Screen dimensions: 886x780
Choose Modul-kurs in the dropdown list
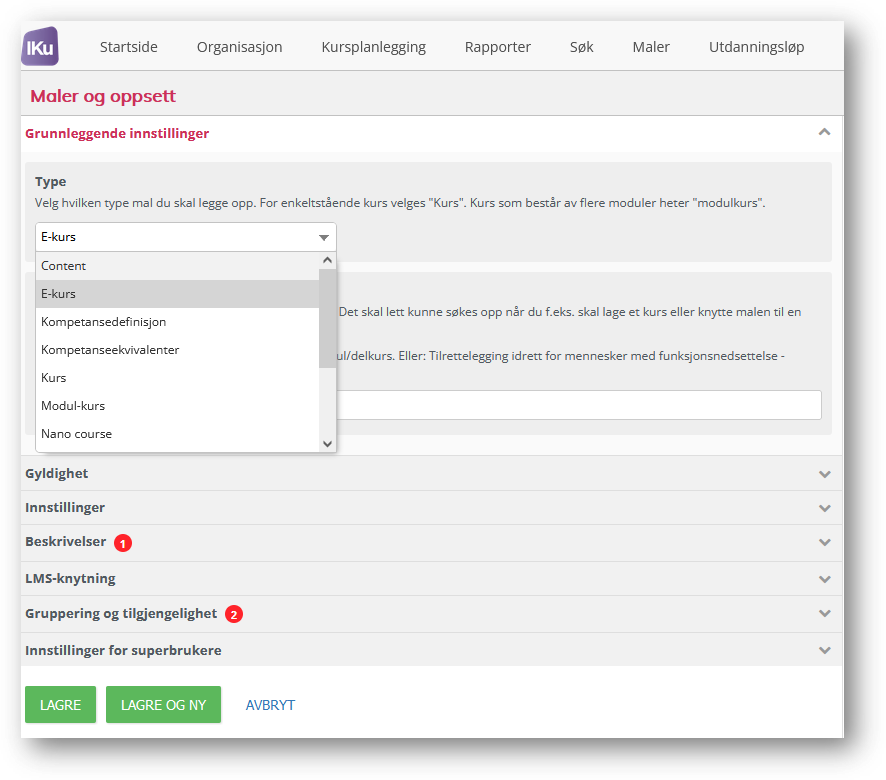pos(177,406)
